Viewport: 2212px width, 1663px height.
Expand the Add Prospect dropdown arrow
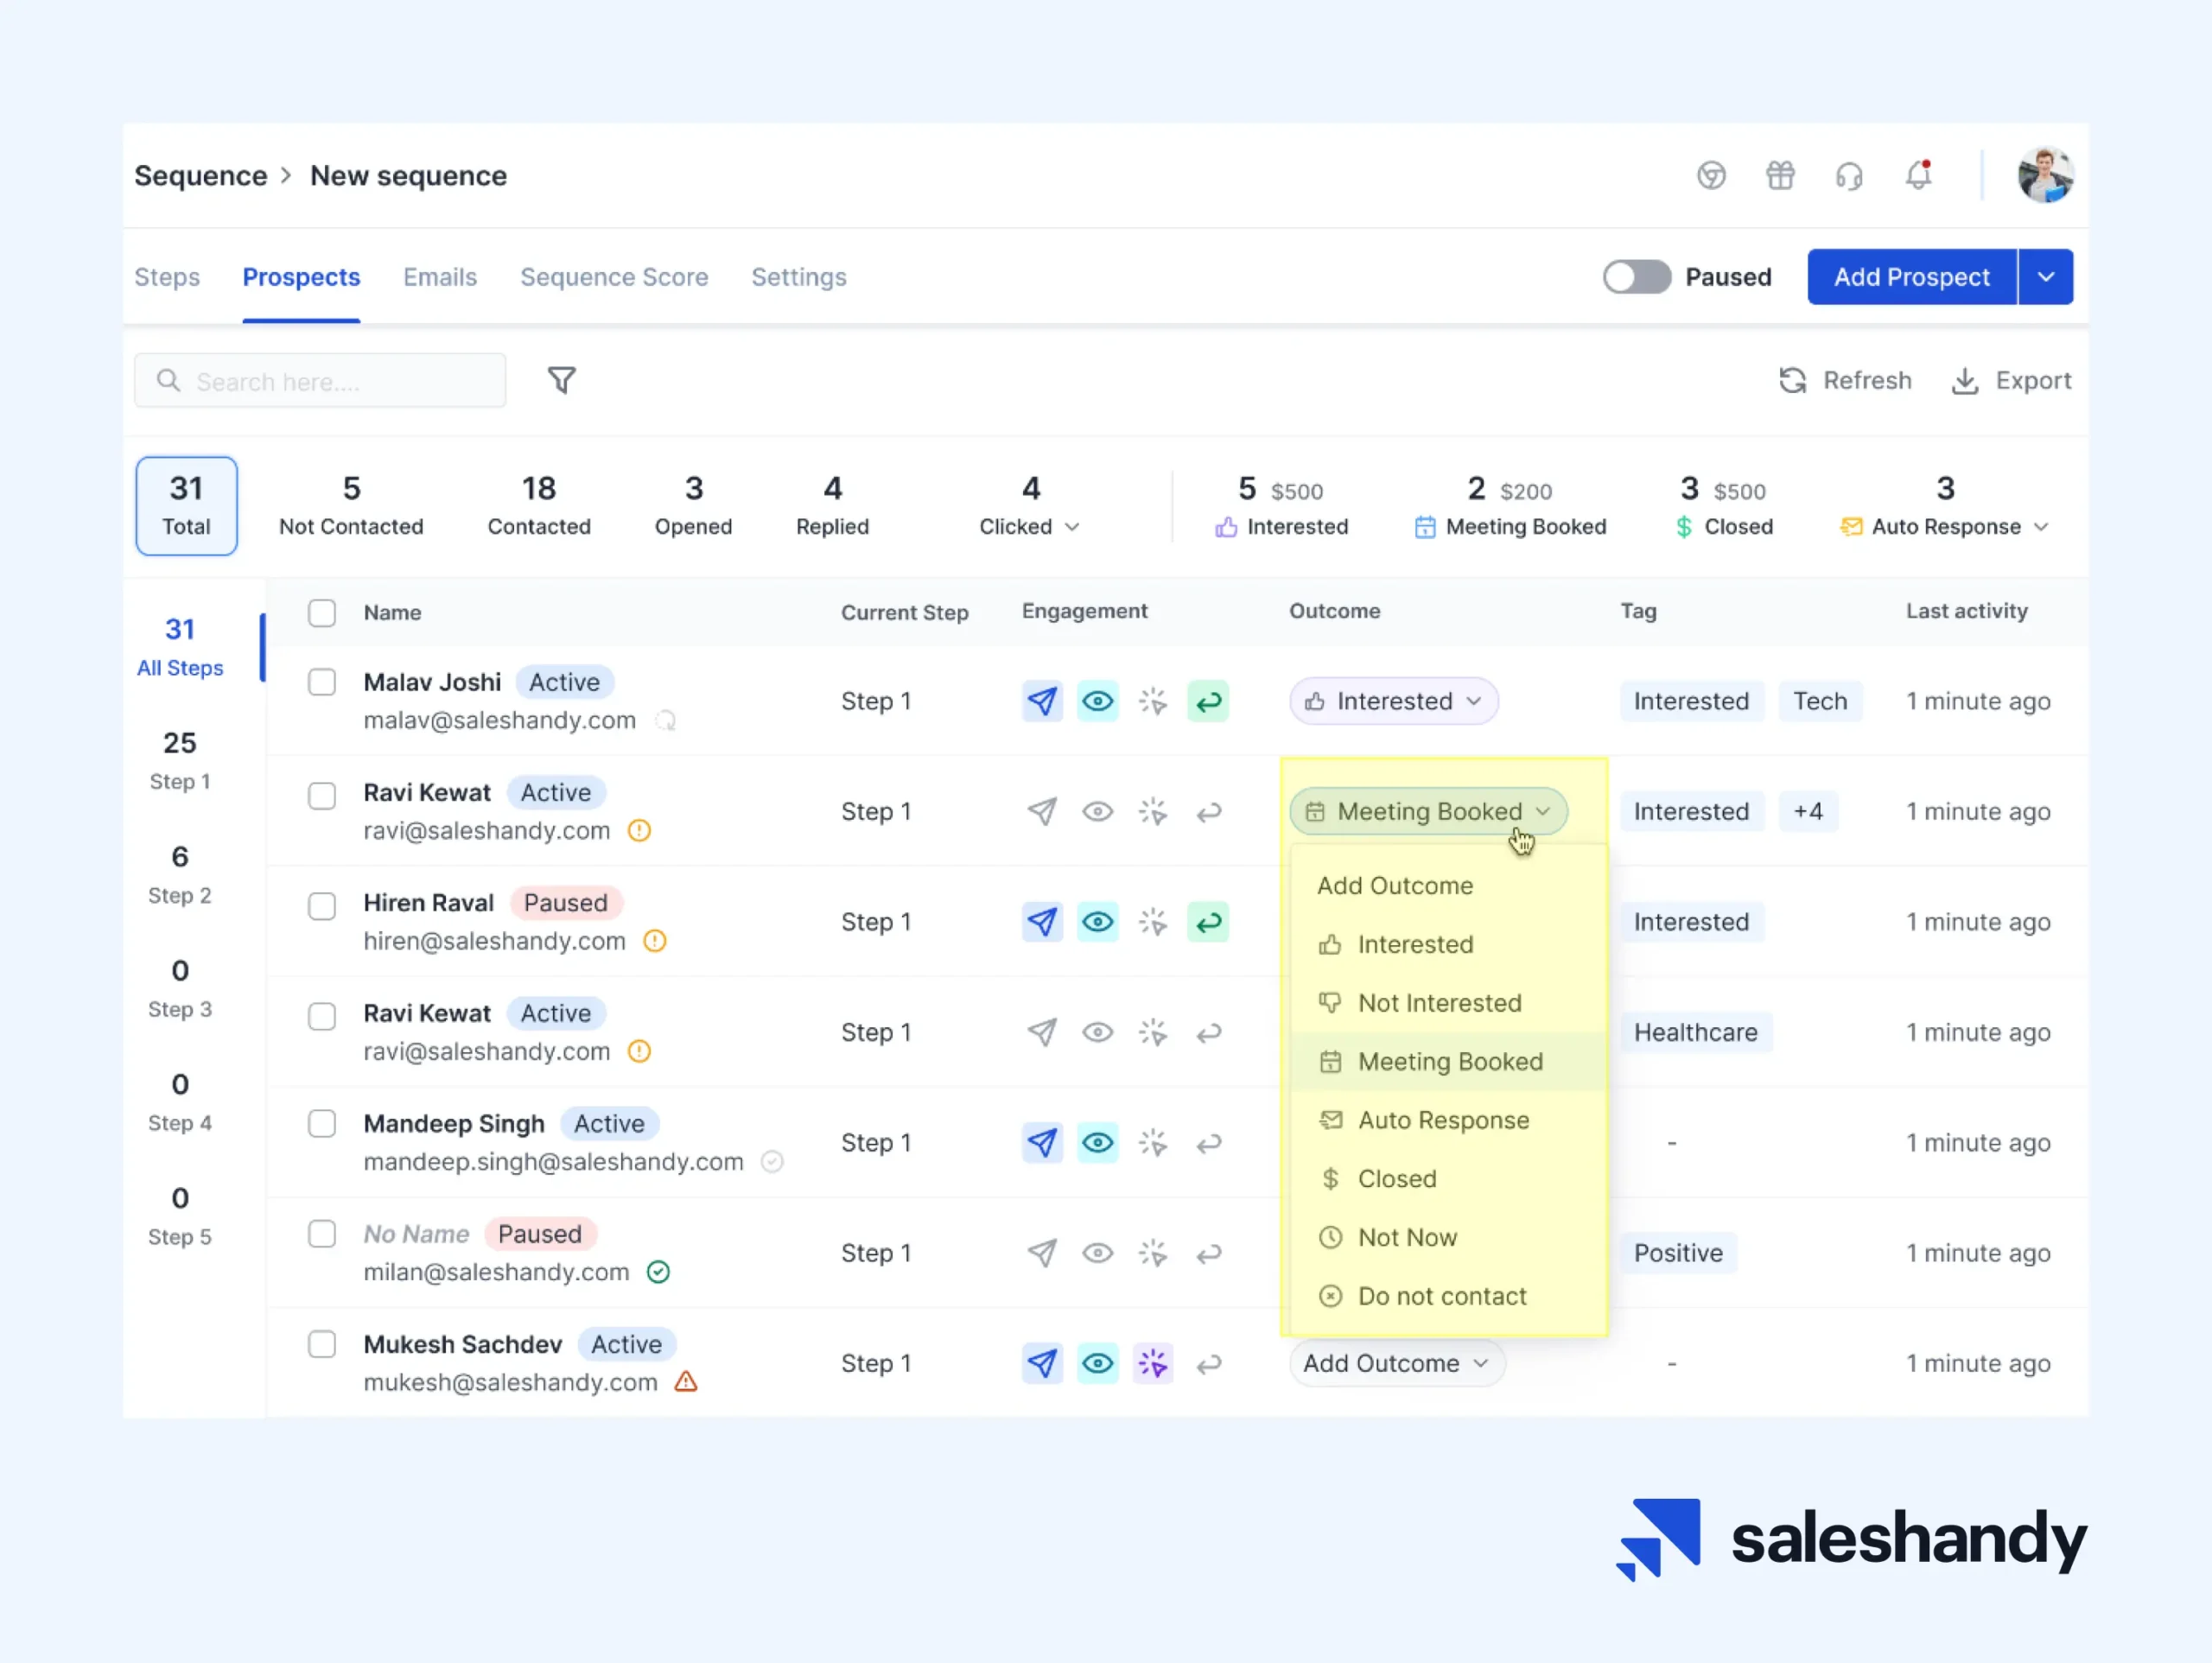[x=2046, y=277]
